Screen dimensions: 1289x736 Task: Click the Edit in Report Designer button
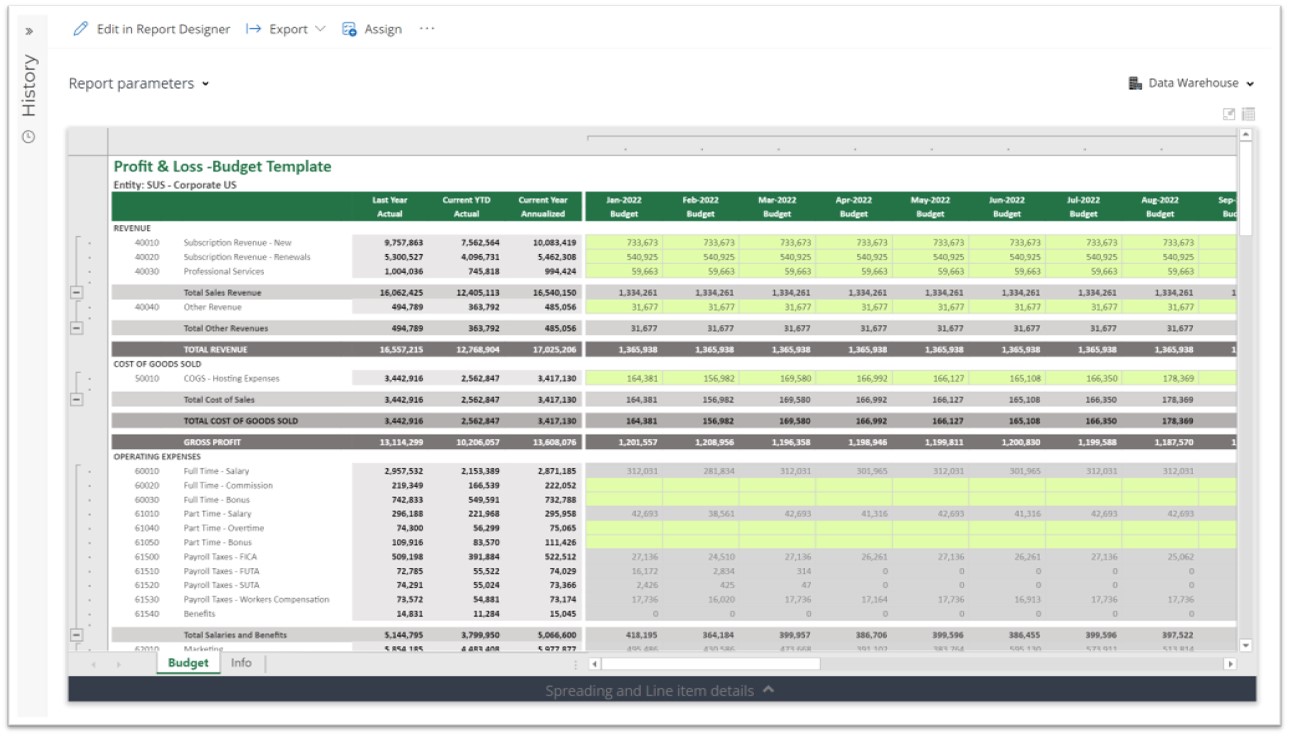click(163, 29)
